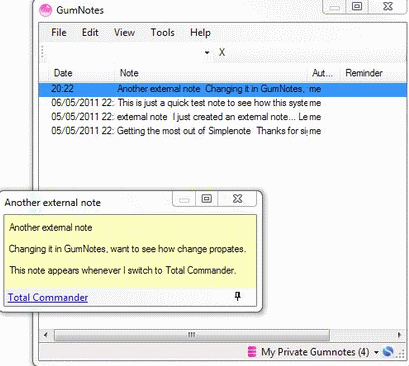Open the File menu

click(59, 33)
